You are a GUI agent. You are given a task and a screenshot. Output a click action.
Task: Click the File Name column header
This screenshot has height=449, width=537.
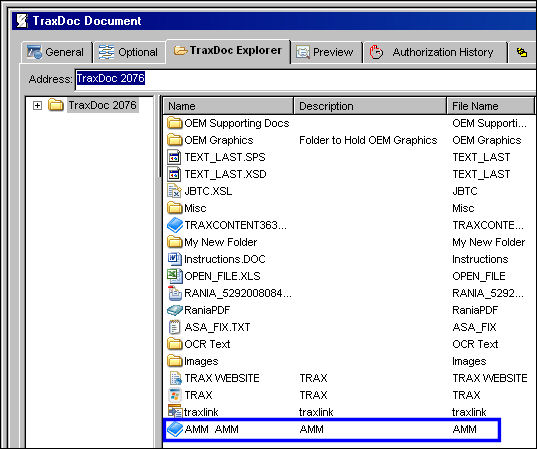coord(490,106)
